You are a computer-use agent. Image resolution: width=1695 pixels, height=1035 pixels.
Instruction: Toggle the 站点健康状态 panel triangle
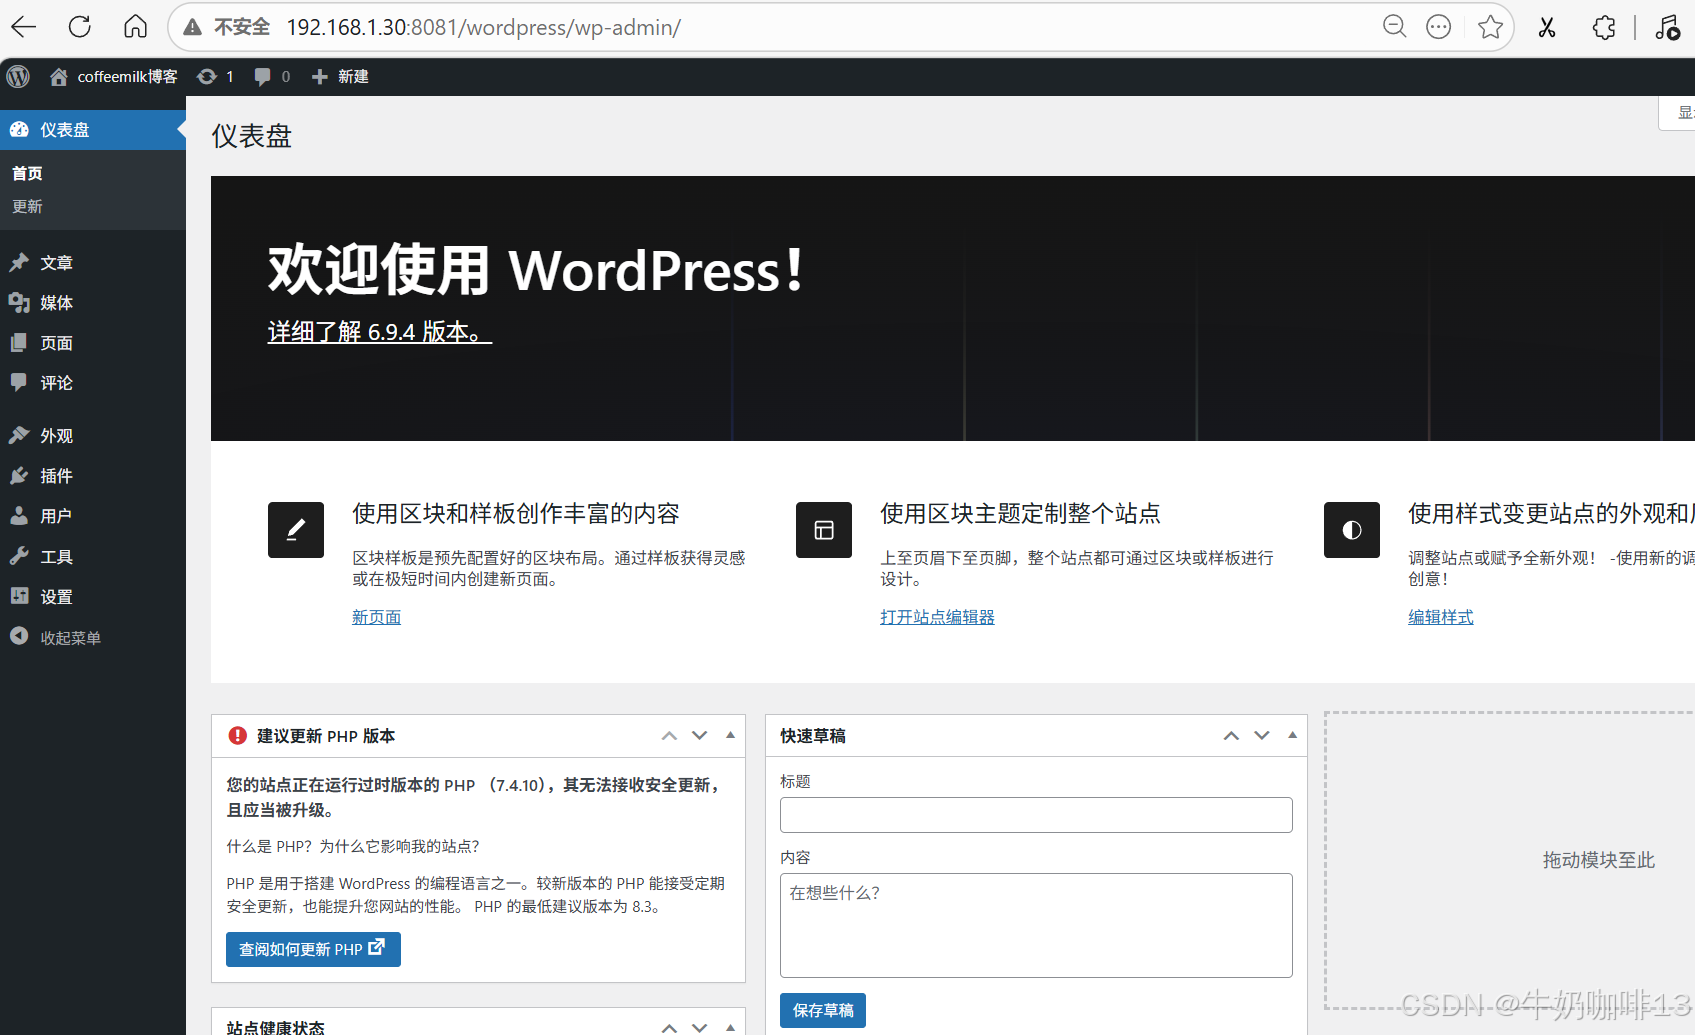730,1027
